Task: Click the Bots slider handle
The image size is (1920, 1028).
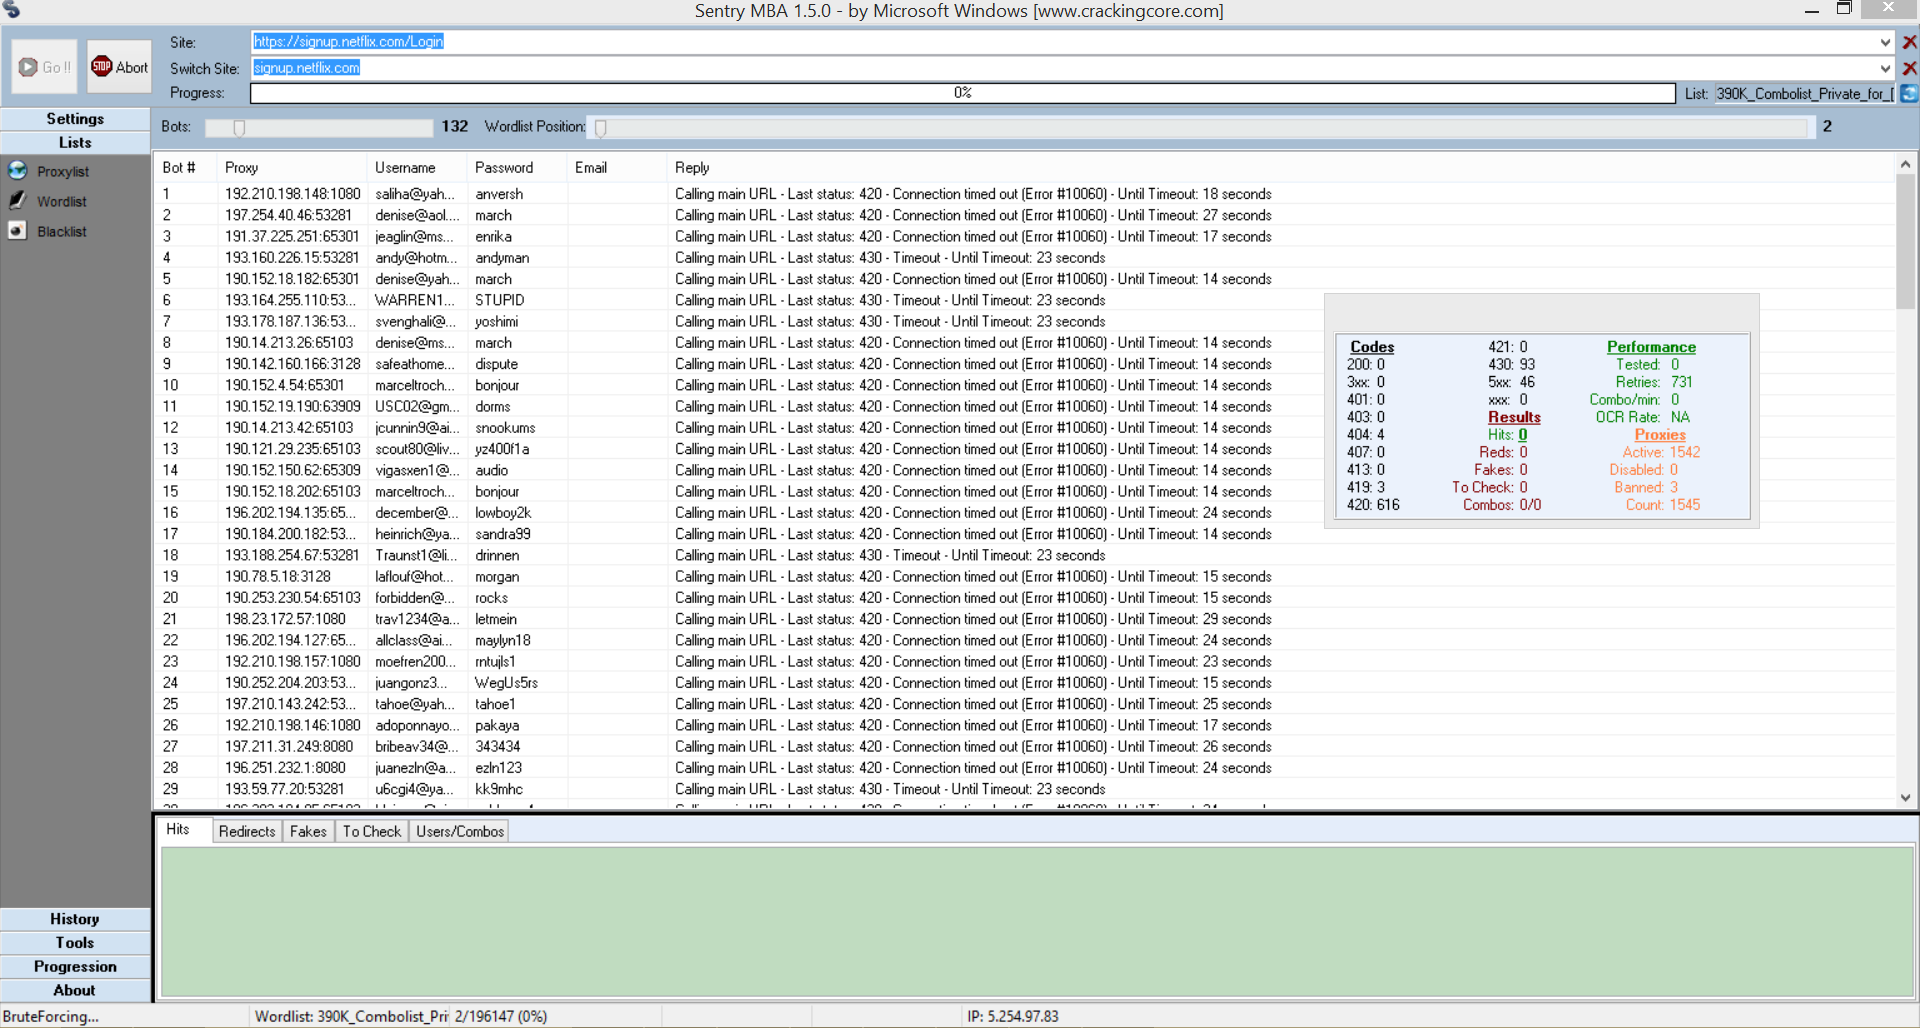Action: click(x=239, y=127)
